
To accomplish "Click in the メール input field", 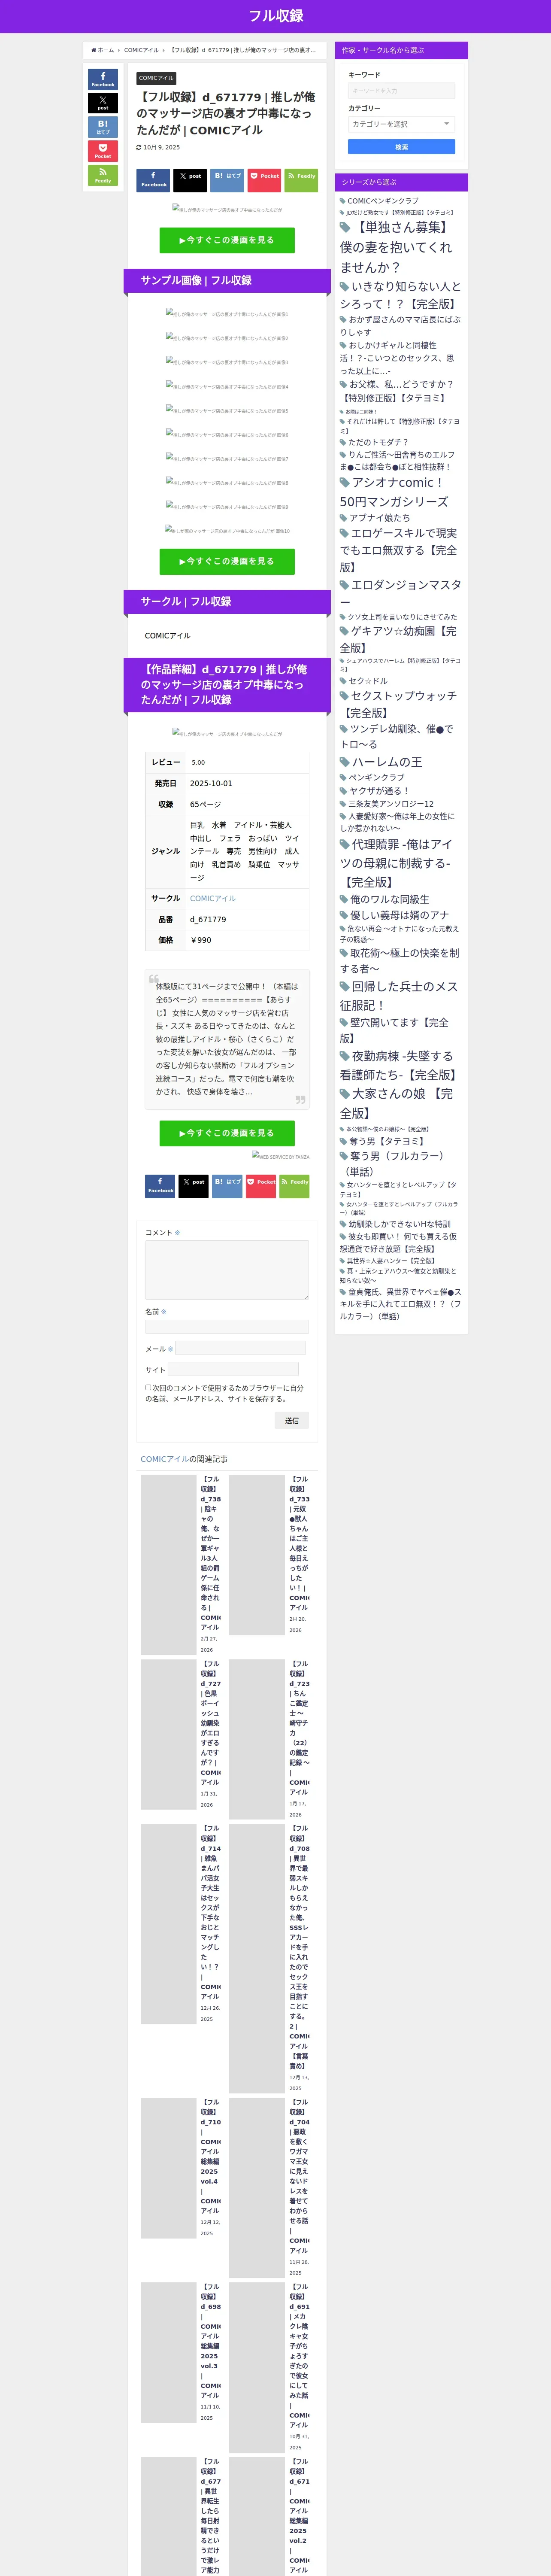I will click(240, 1348).
